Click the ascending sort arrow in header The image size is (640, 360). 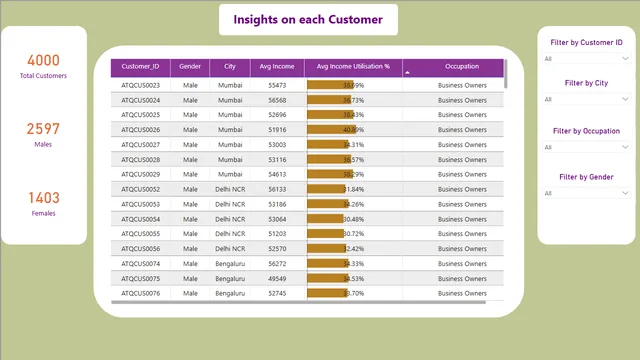407,73
